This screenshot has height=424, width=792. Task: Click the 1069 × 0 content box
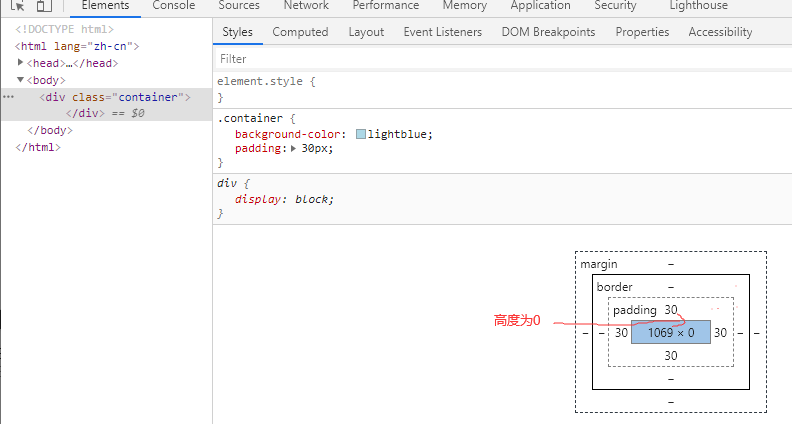(x=671, y=333)
